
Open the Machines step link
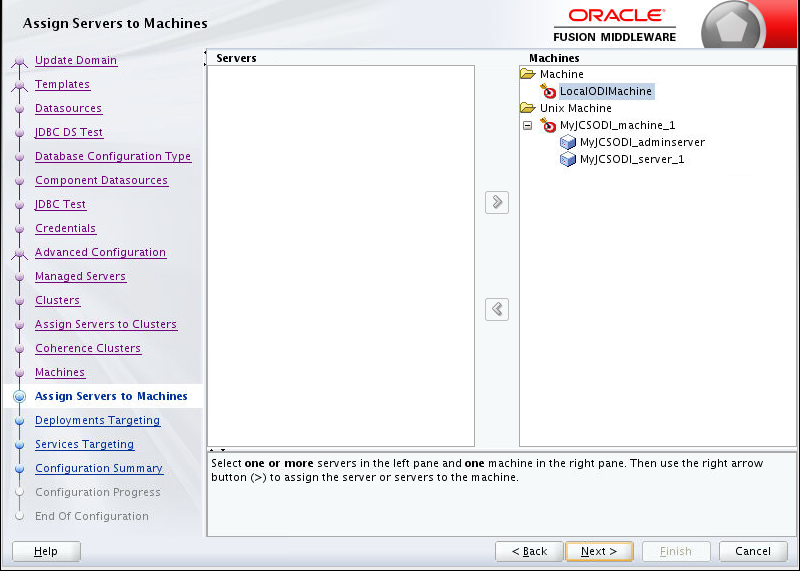coord(60,372)
